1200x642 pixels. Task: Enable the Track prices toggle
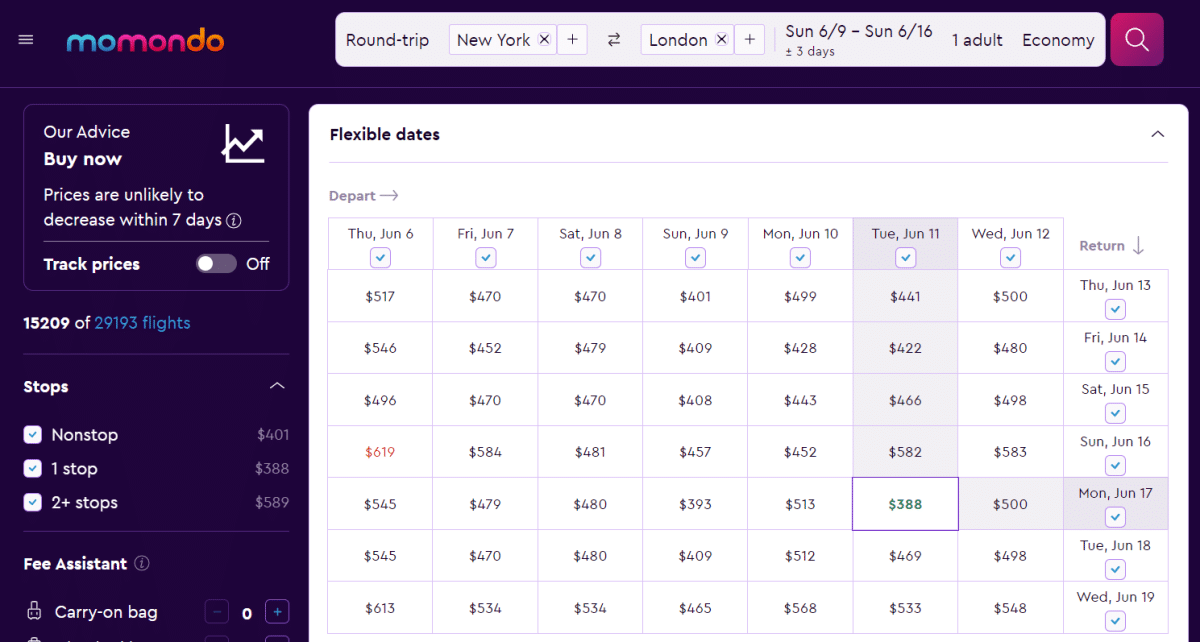pyautogui.click(x=215, y=263)
